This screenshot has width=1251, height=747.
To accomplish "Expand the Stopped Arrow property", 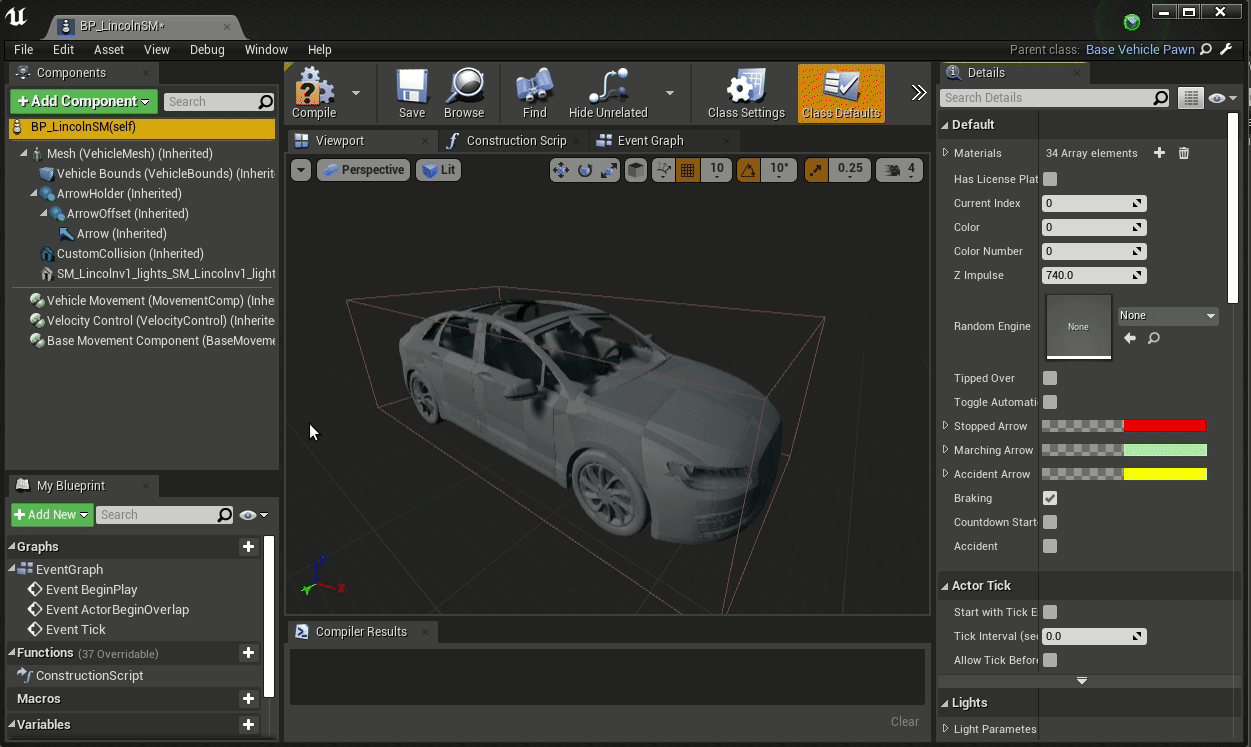I will (944, 426).
